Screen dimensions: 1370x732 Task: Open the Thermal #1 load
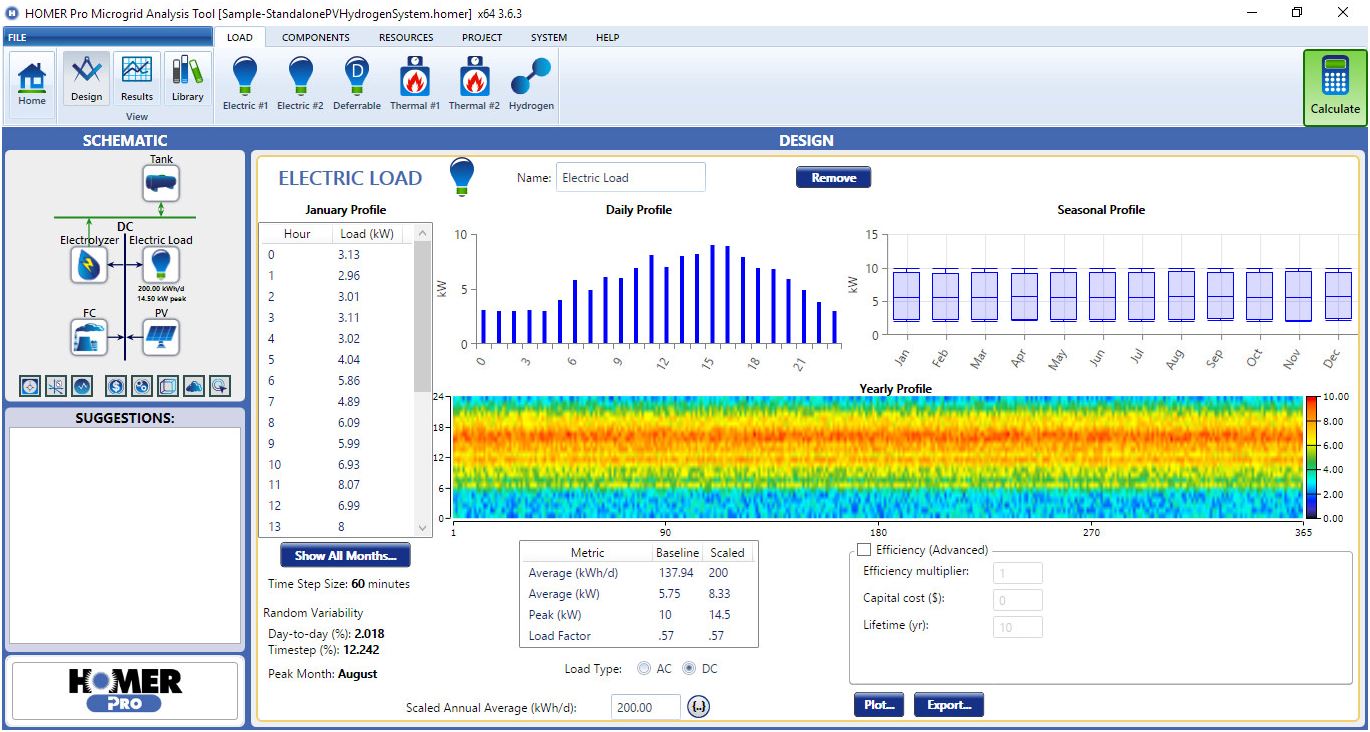(x=414, y=80)
